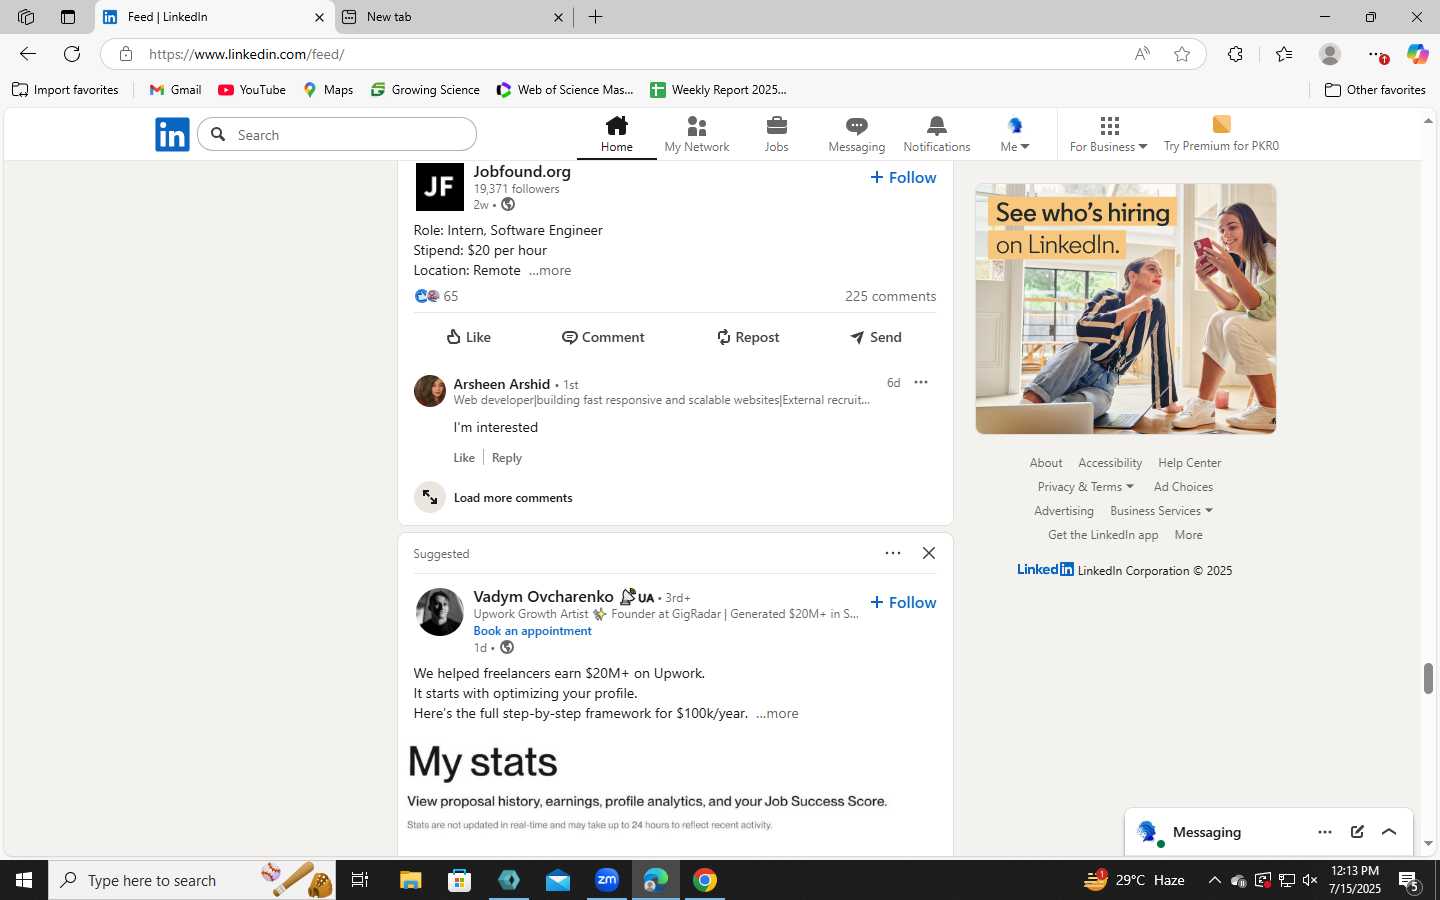Viewport: 1440px width, 900px height.
Task: Open My Network page
Action: point(697,134)
